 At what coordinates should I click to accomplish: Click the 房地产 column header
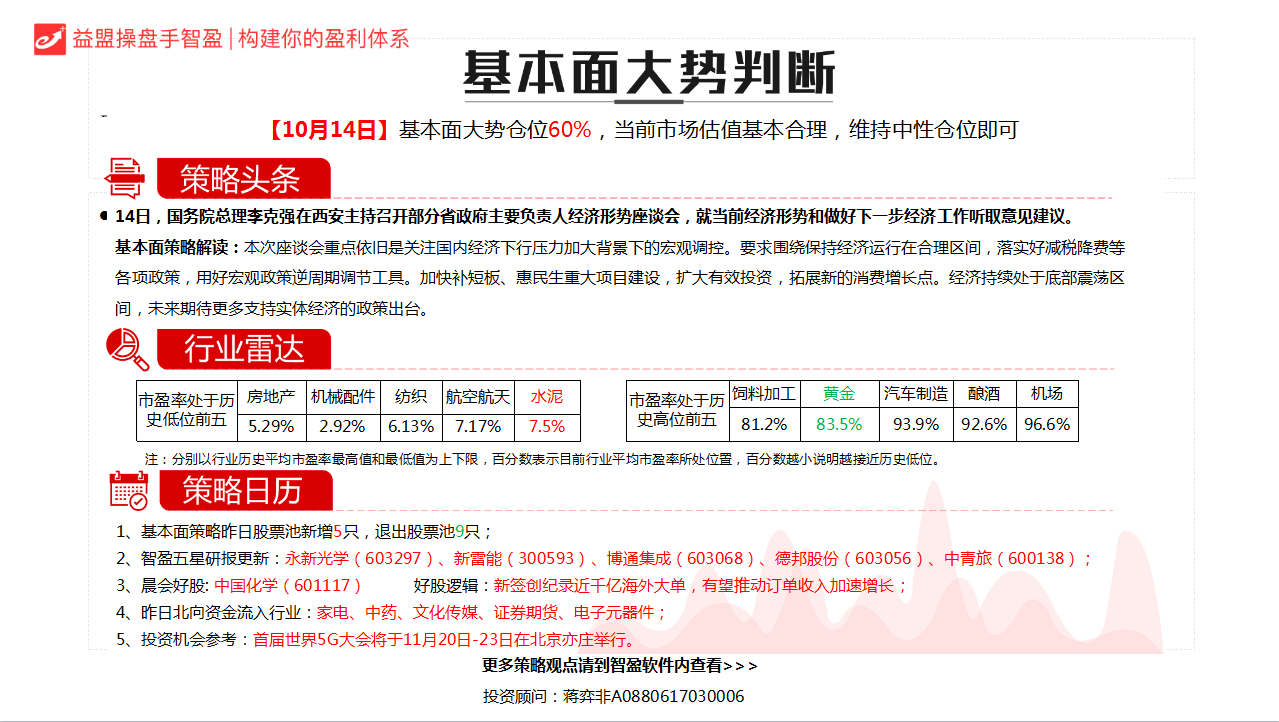271,396
